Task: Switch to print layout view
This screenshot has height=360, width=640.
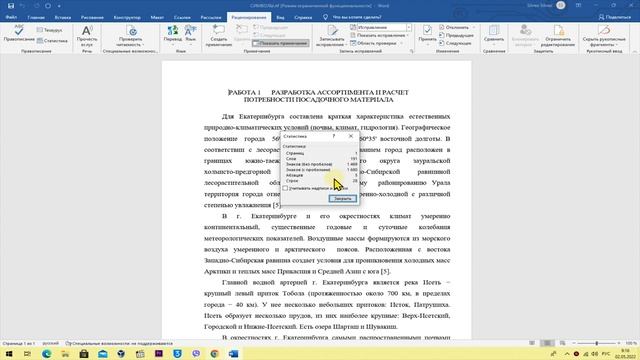Action: point(547,343)
